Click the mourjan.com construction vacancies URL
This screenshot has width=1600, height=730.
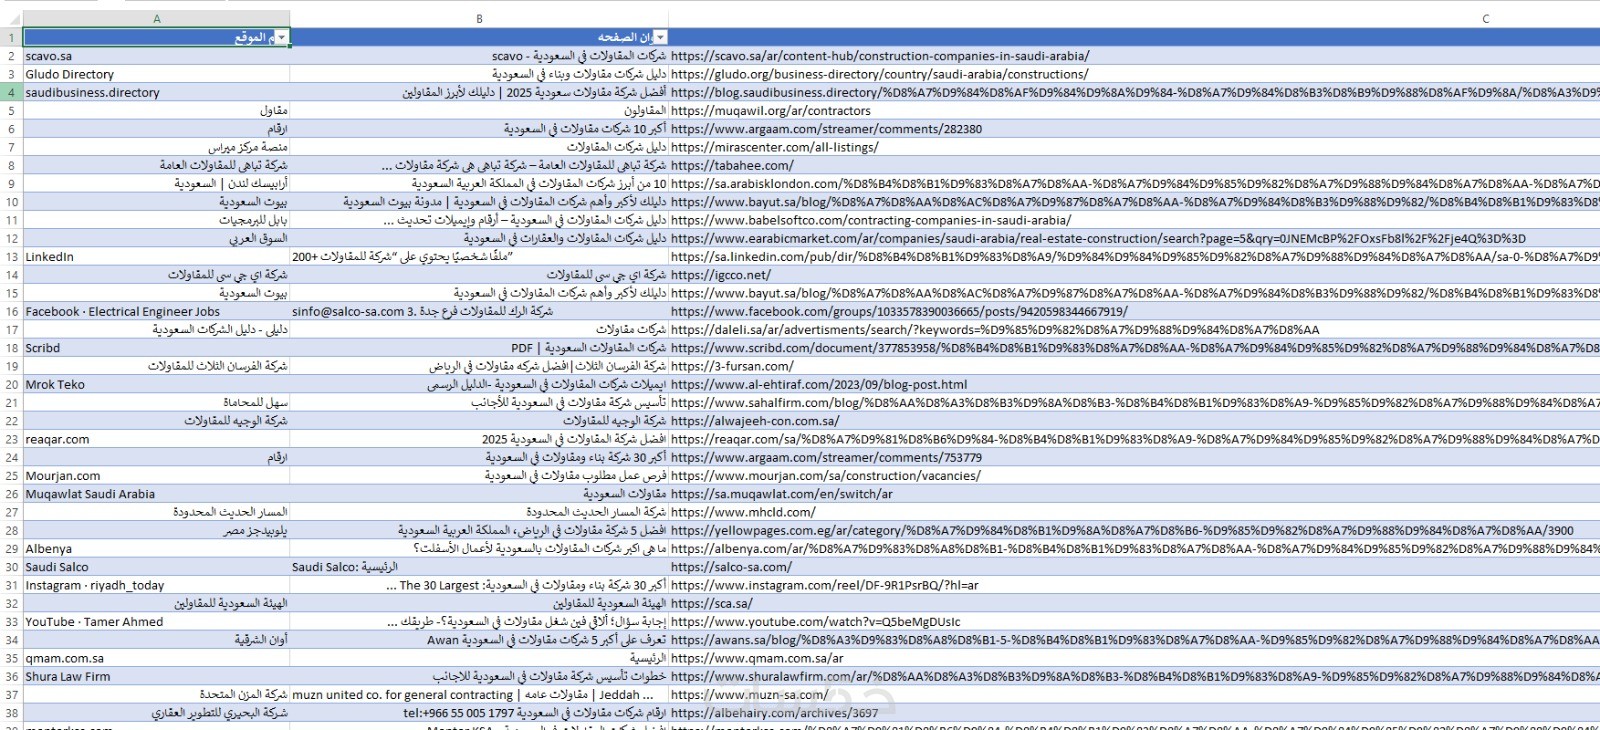826,476
